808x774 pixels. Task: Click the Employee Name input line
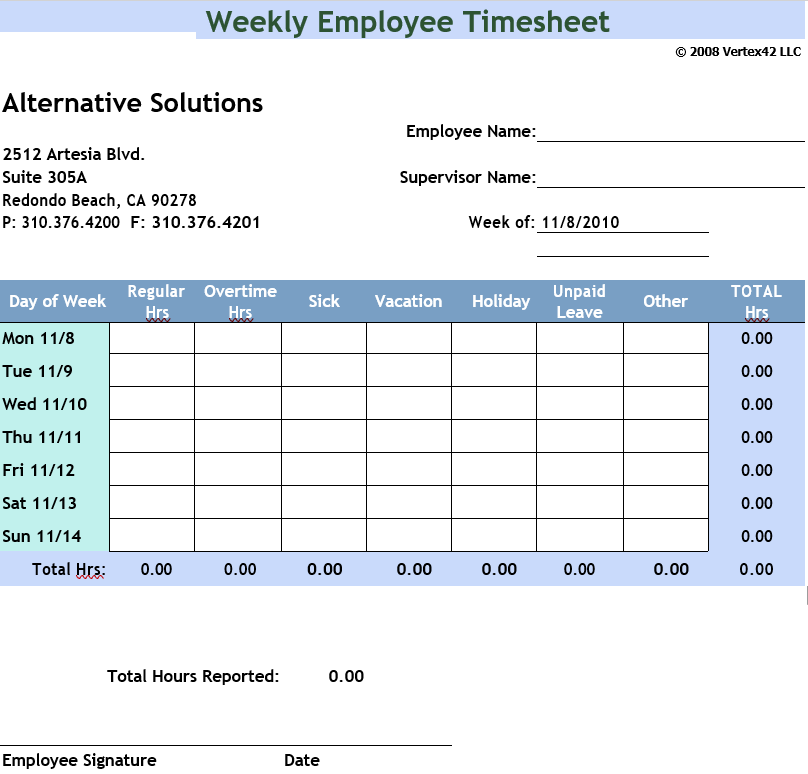[x=670, y=131]
